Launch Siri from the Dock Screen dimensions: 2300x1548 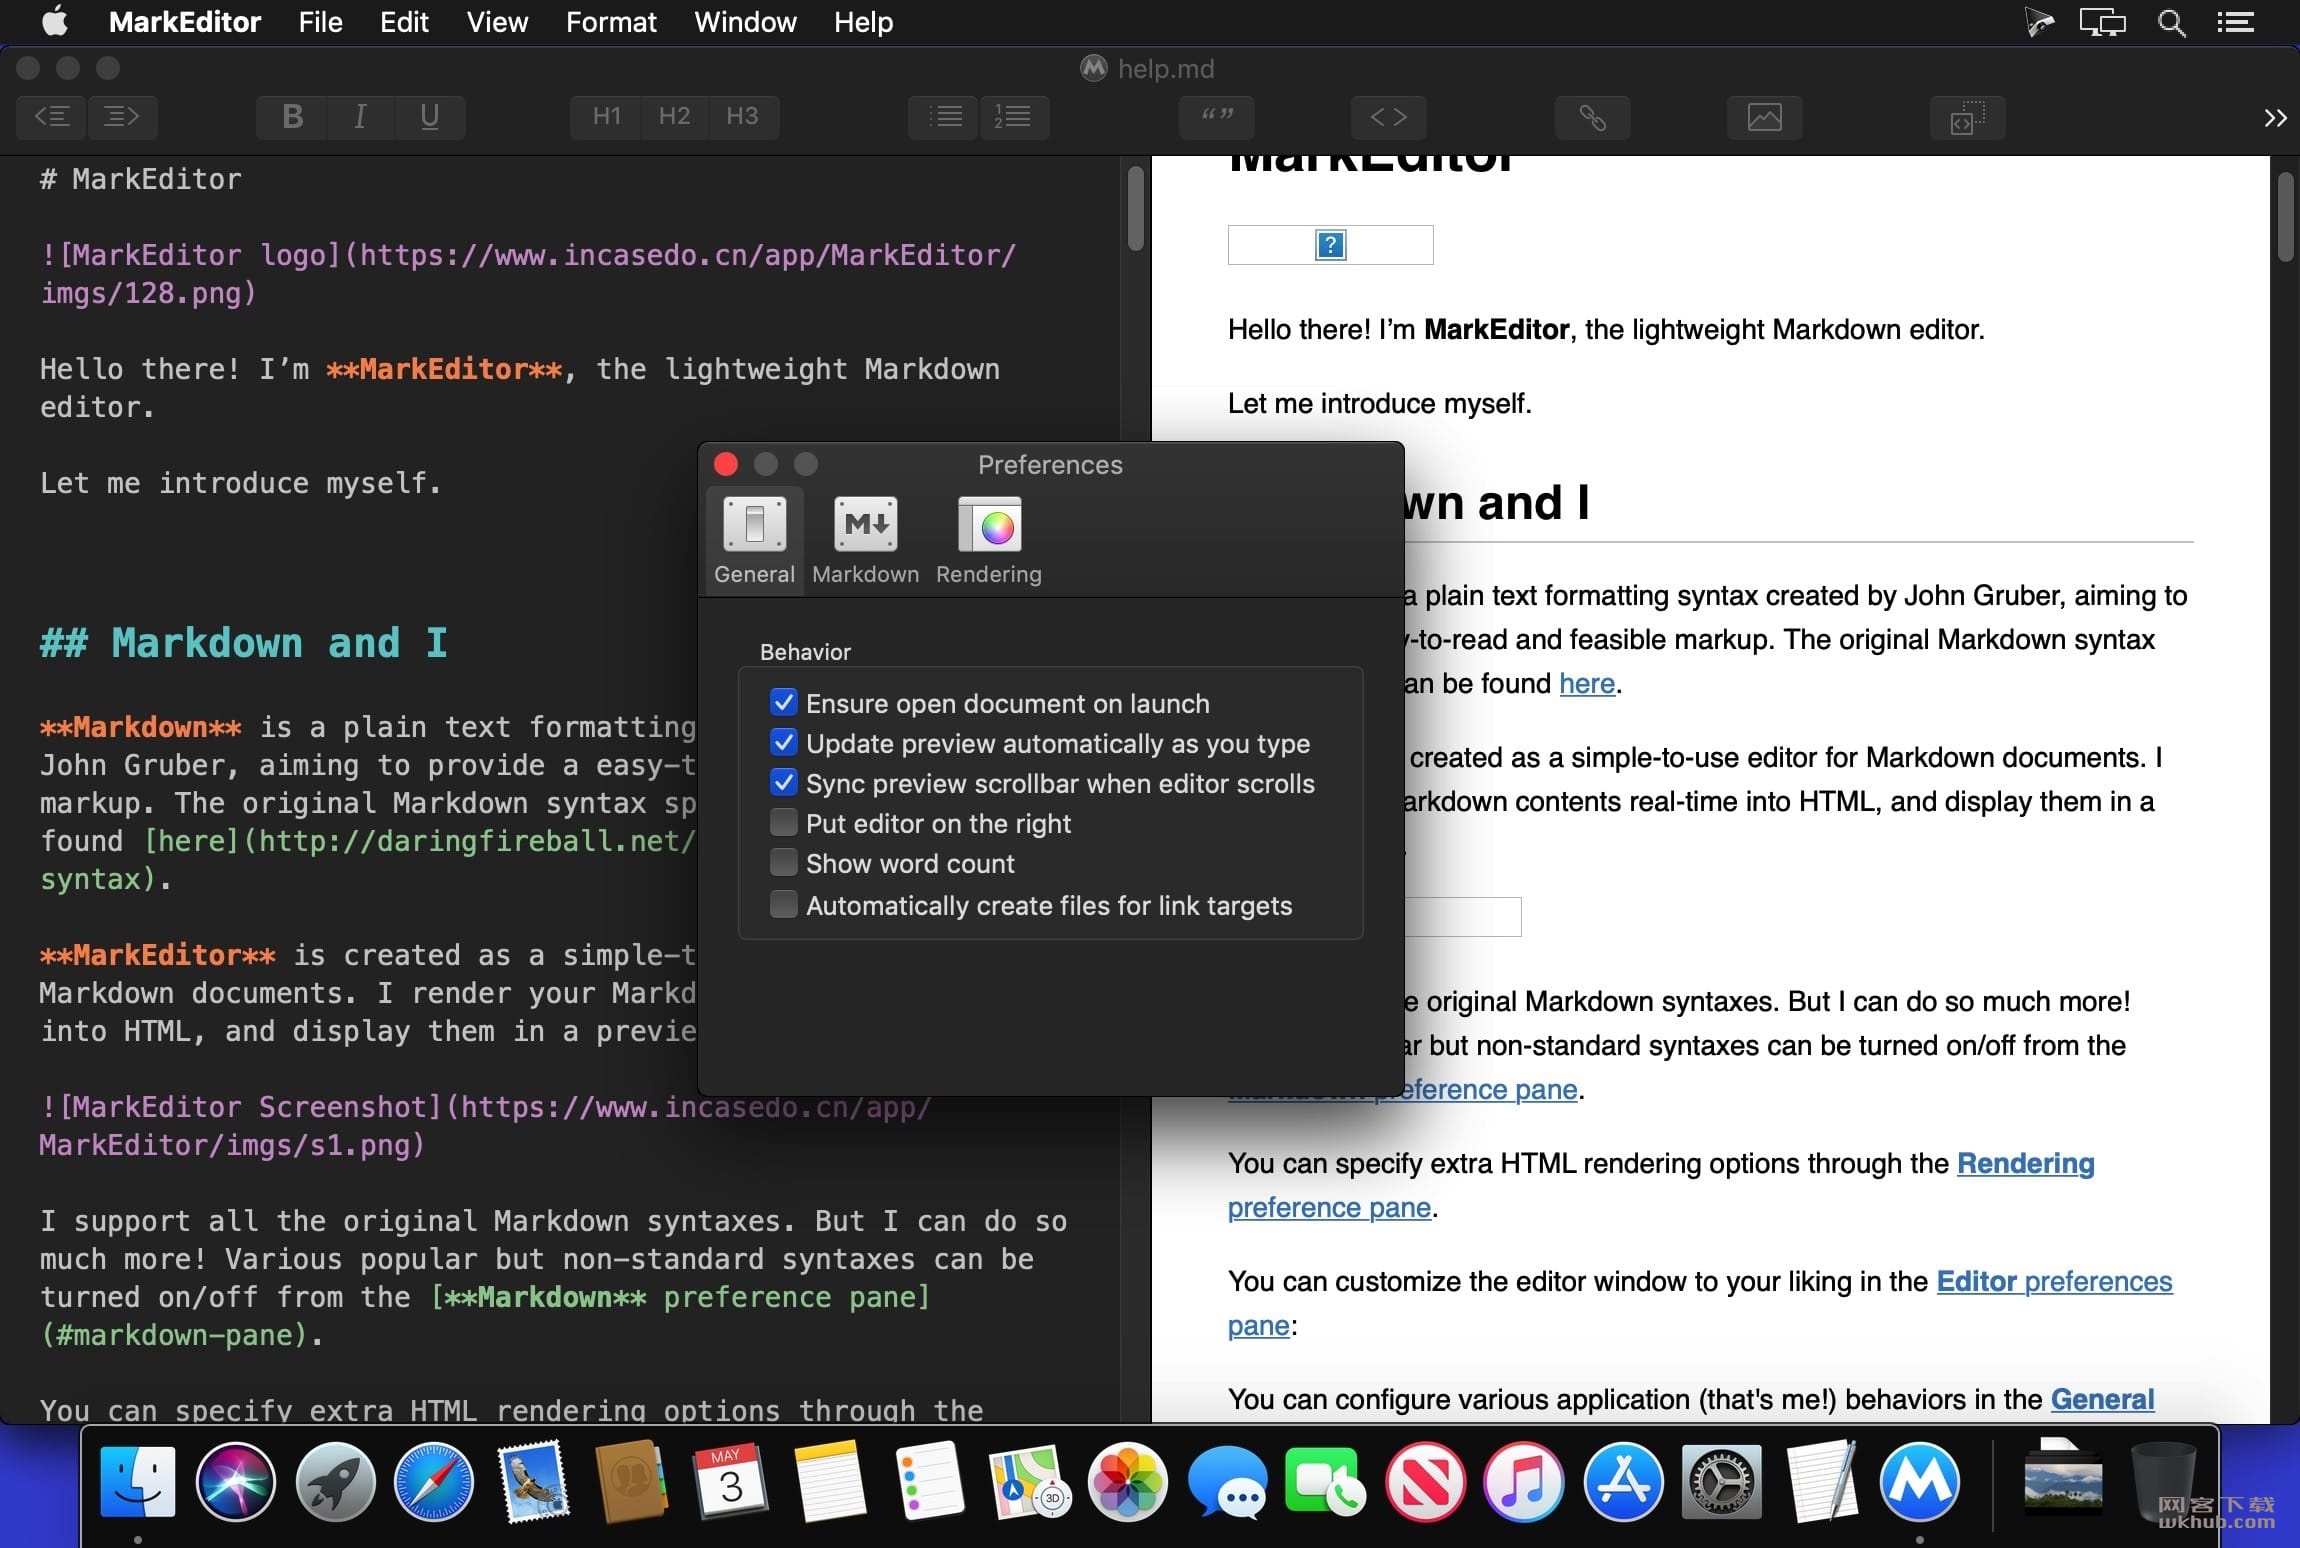click(236, 1481)
